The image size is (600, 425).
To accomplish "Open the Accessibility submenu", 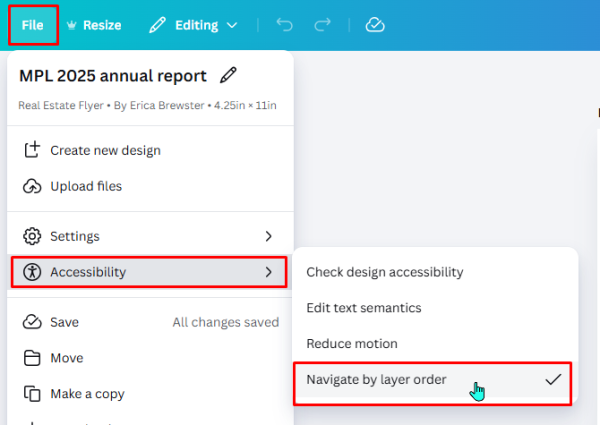I will (x=149, y=272).
